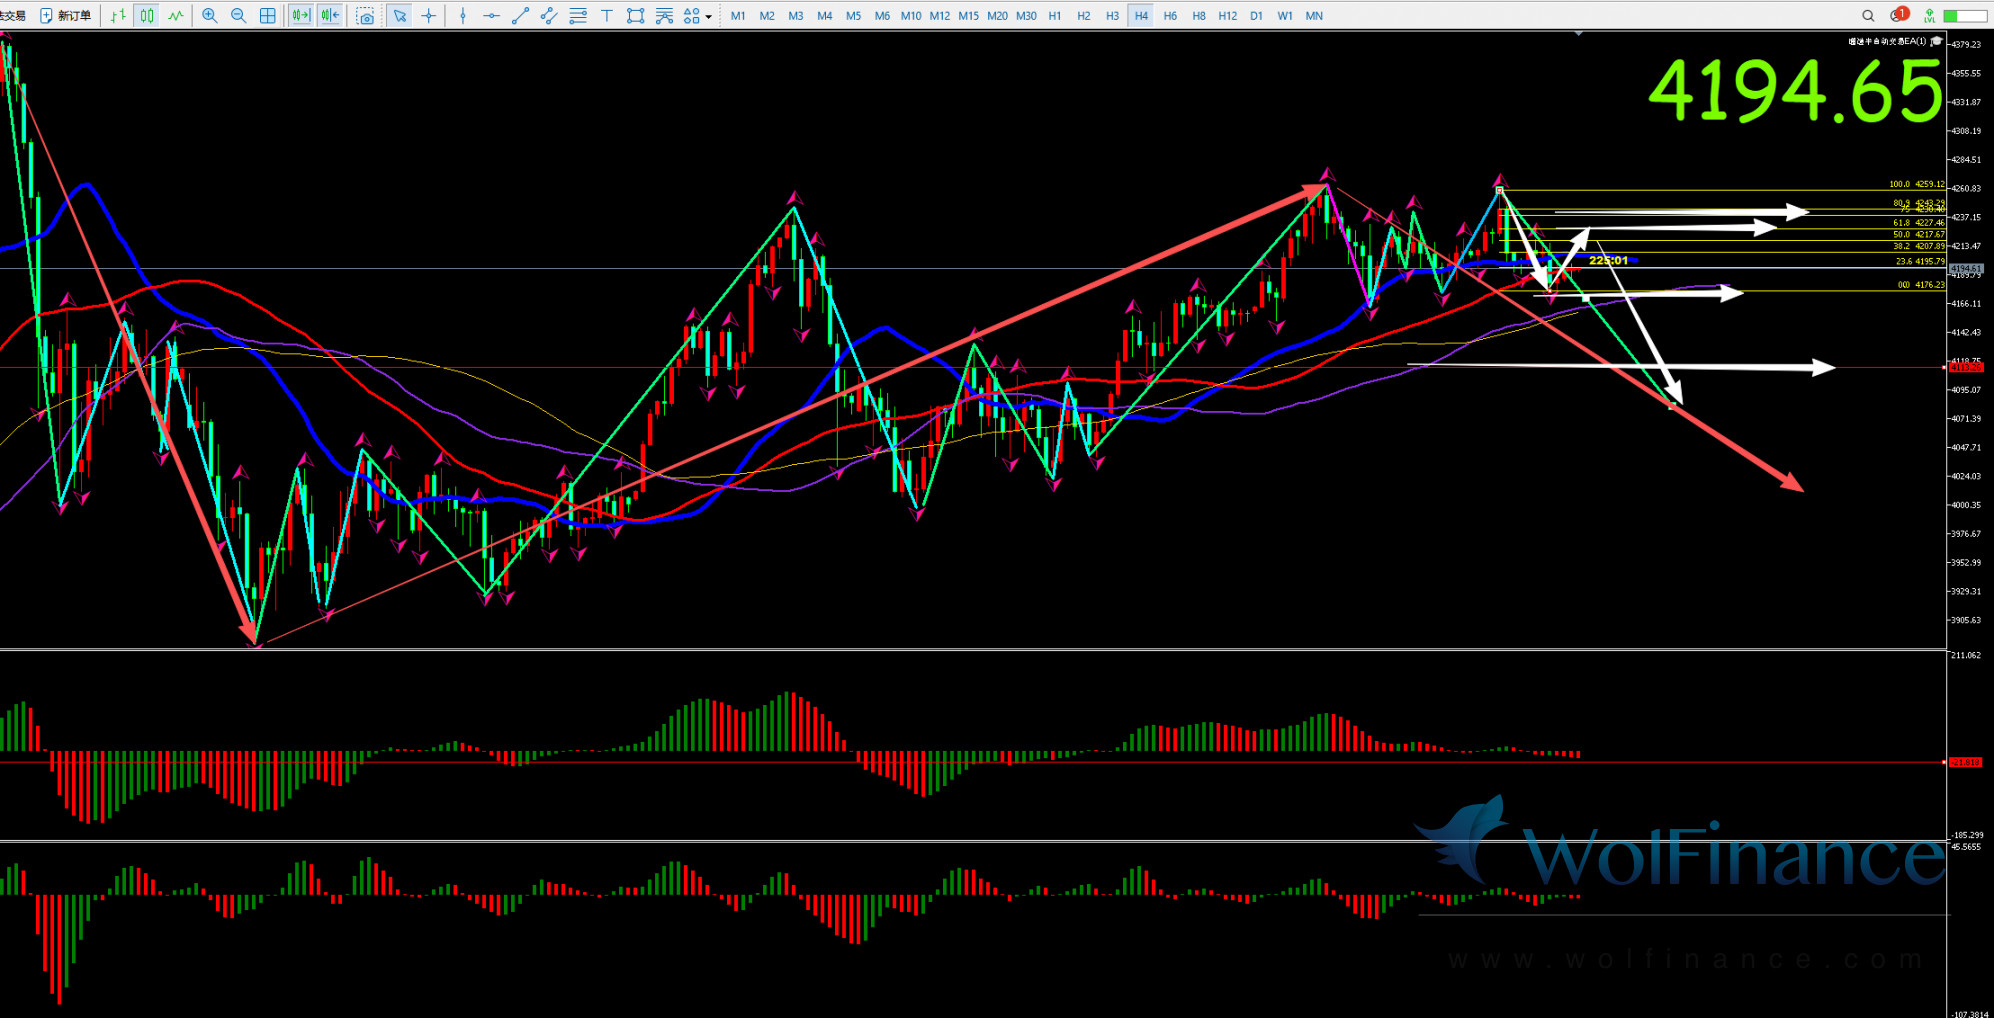1994x1018 pixels.
Task: Click the tile windows grid icon
Action: 268,16
